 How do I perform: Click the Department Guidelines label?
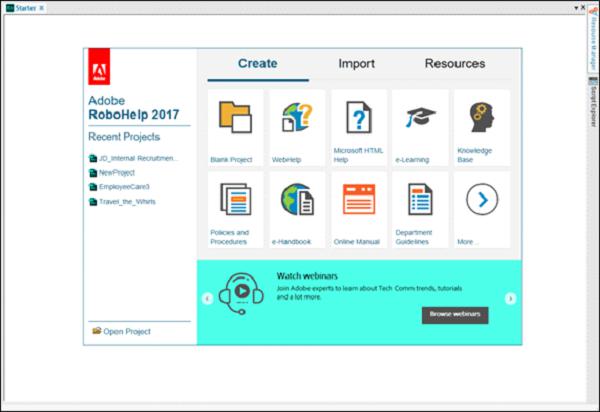click(x=414, y=237)
